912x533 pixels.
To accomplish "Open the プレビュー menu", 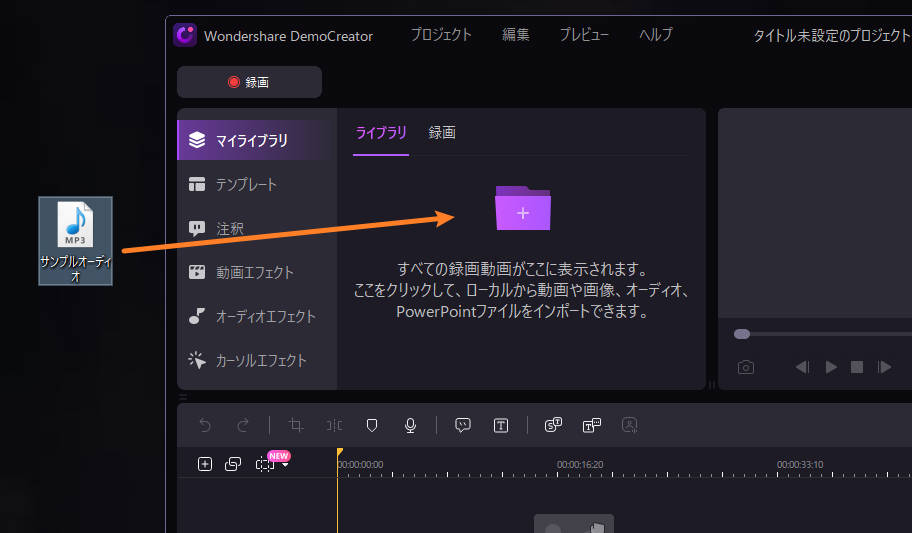I will pos(583,35).
